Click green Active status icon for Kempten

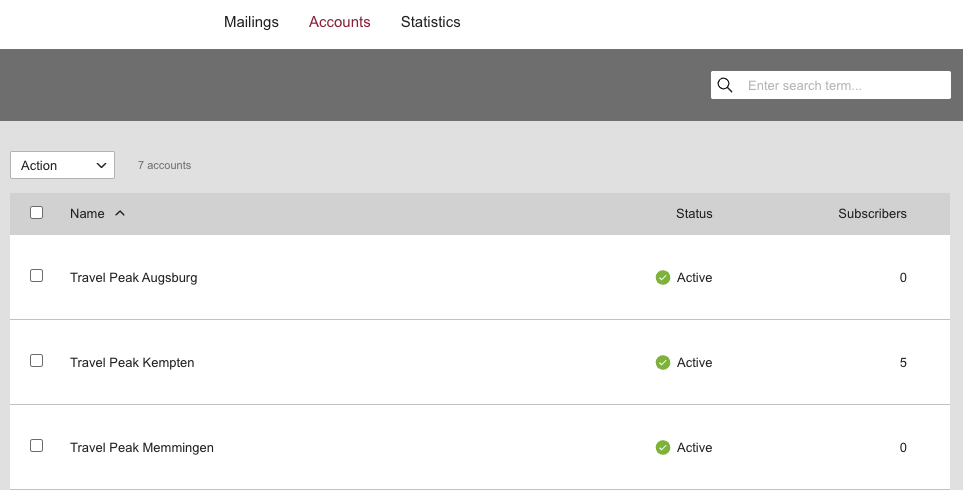coord(662,363)
